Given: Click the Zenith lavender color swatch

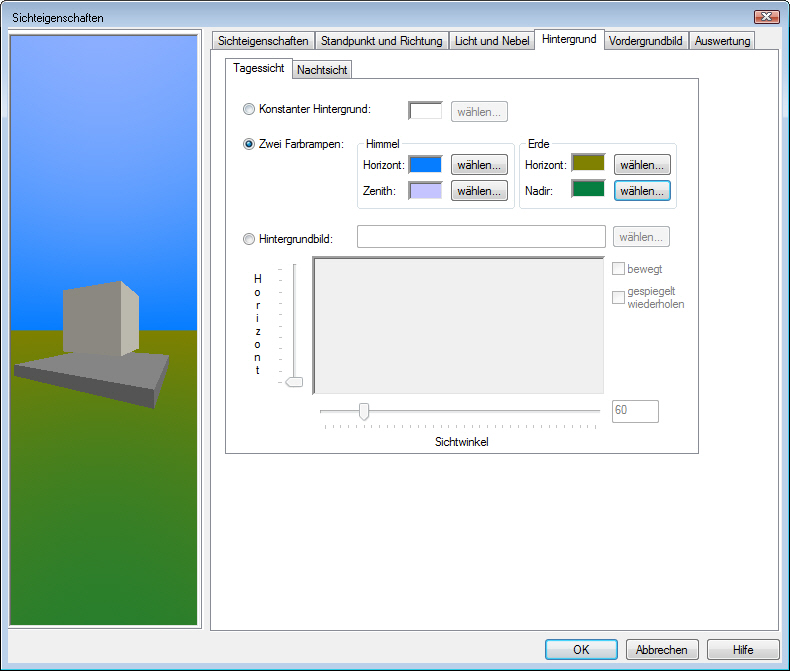Looking at the screenshot, I should click(x=425, y=190).
